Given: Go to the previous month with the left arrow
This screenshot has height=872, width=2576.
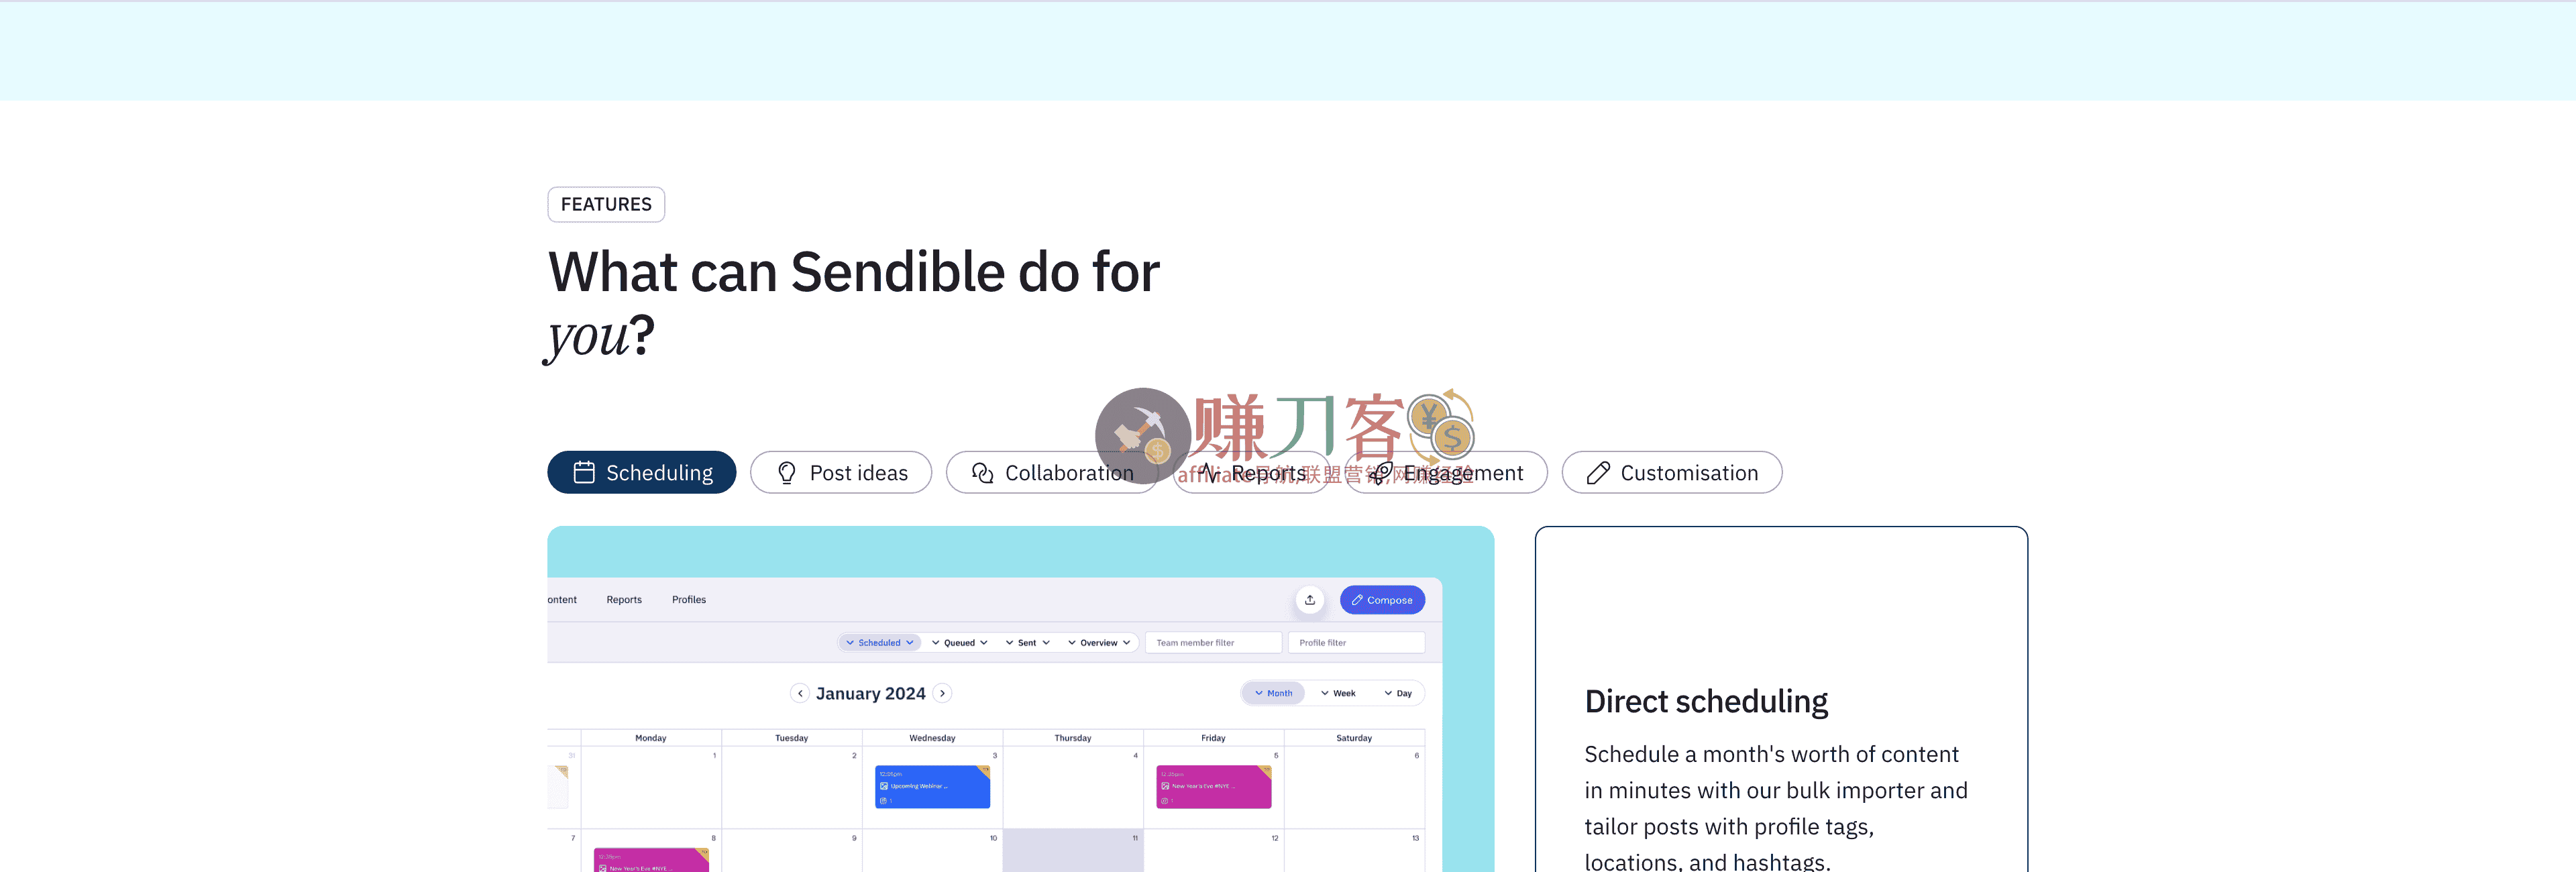Looking at the screenshot, I should pyautogui.click(x=800, y=693).
